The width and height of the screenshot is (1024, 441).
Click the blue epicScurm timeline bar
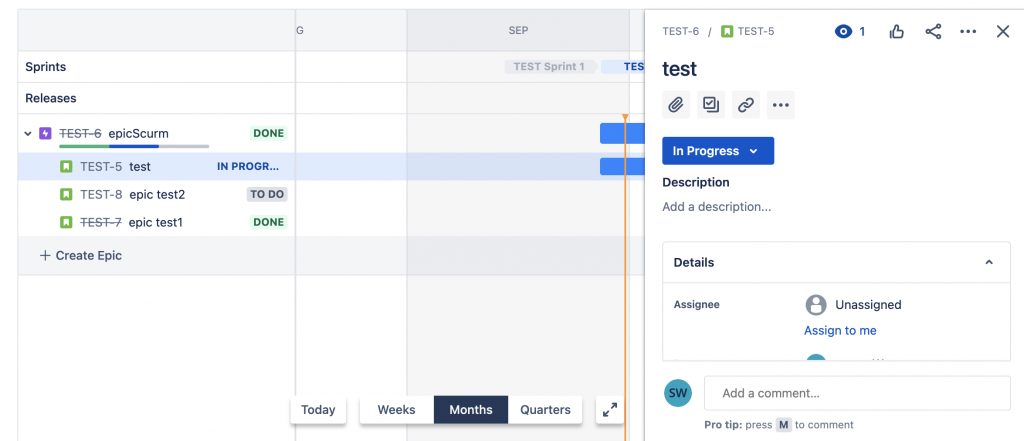click(622, 133)
